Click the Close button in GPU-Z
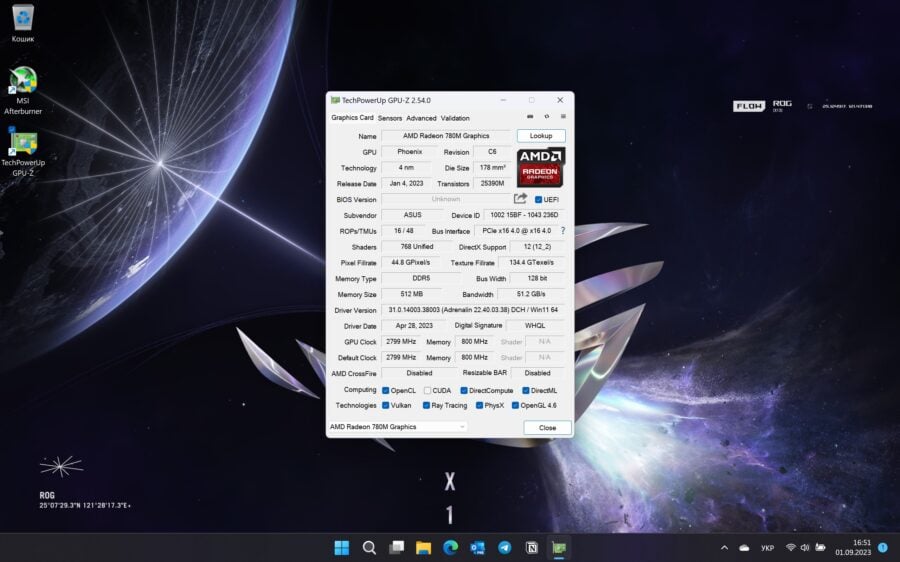The width and height of the screenshot is (900, 562). 547,428
